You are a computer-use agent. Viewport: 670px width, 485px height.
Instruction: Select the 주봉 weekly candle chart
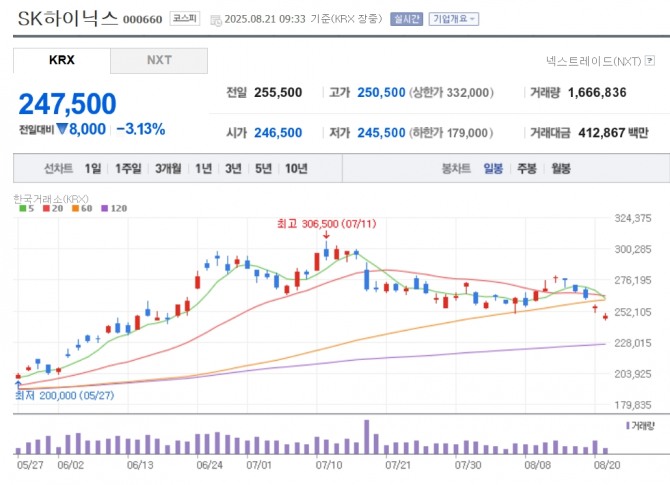click(526, 169)
